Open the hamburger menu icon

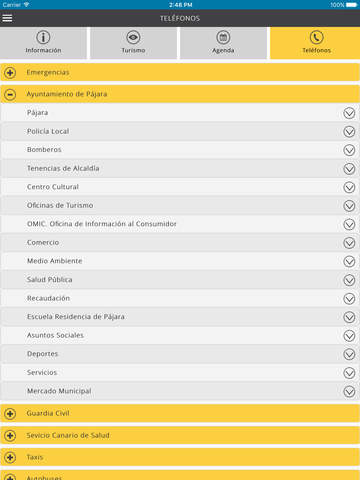[x=7, y=18]
